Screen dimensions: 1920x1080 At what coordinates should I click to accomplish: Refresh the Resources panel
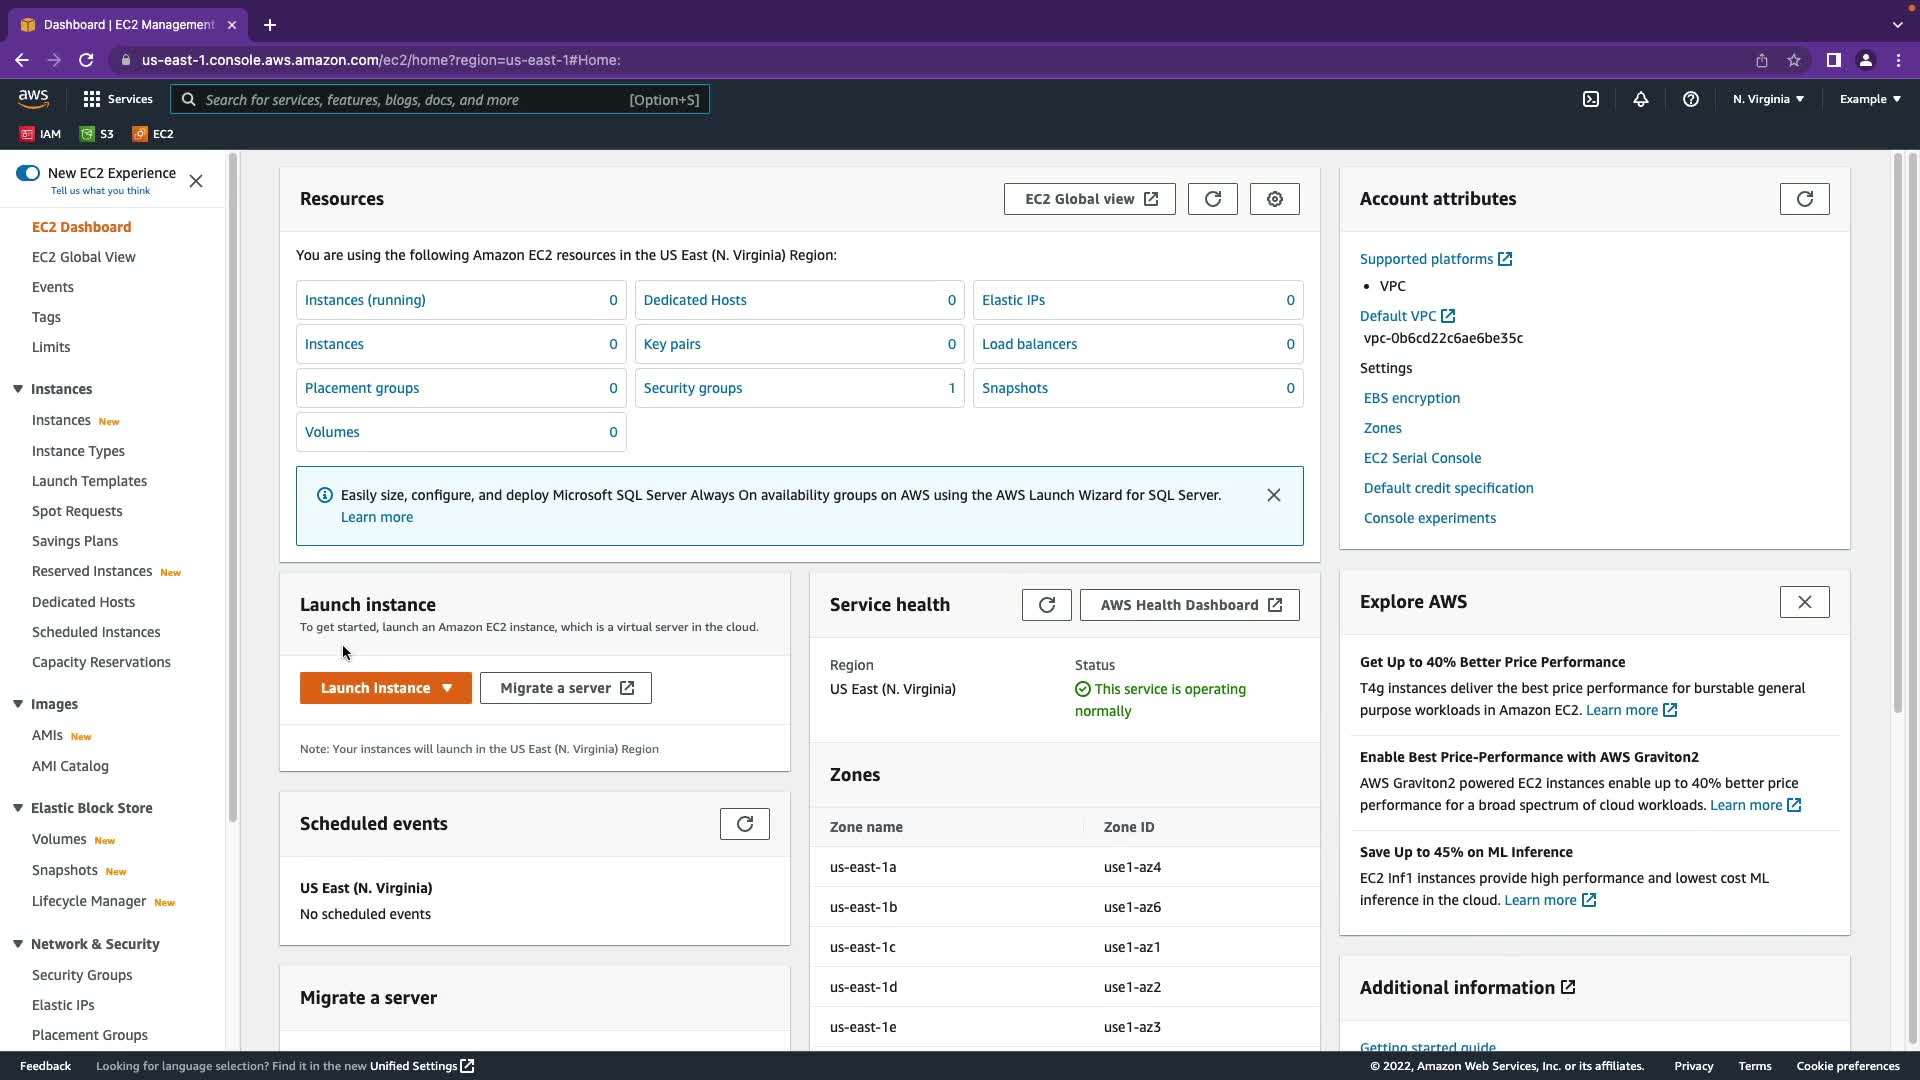1212,199
